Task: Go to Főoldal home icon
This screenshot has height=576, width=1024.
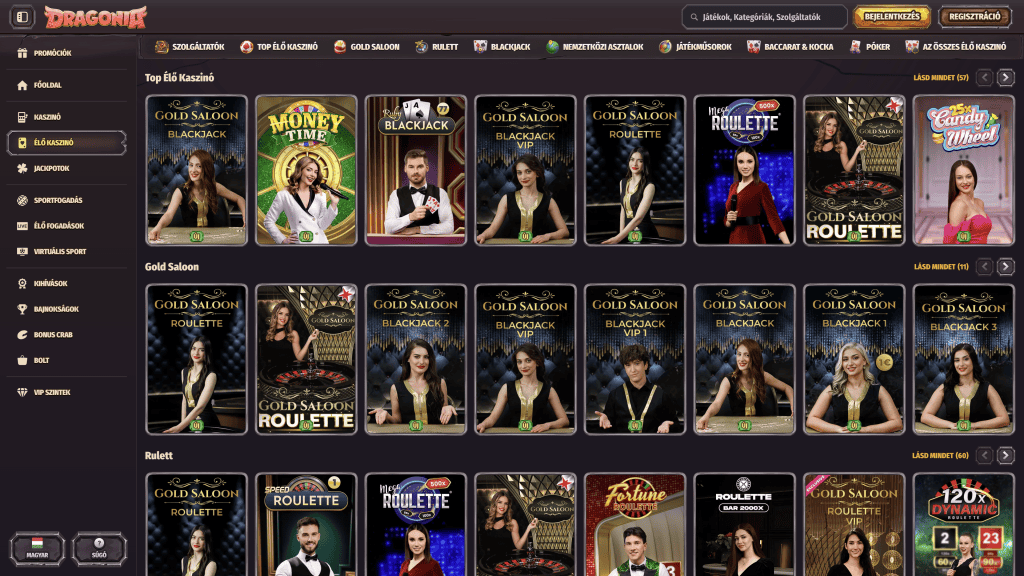Action: (x=47, y=86)
